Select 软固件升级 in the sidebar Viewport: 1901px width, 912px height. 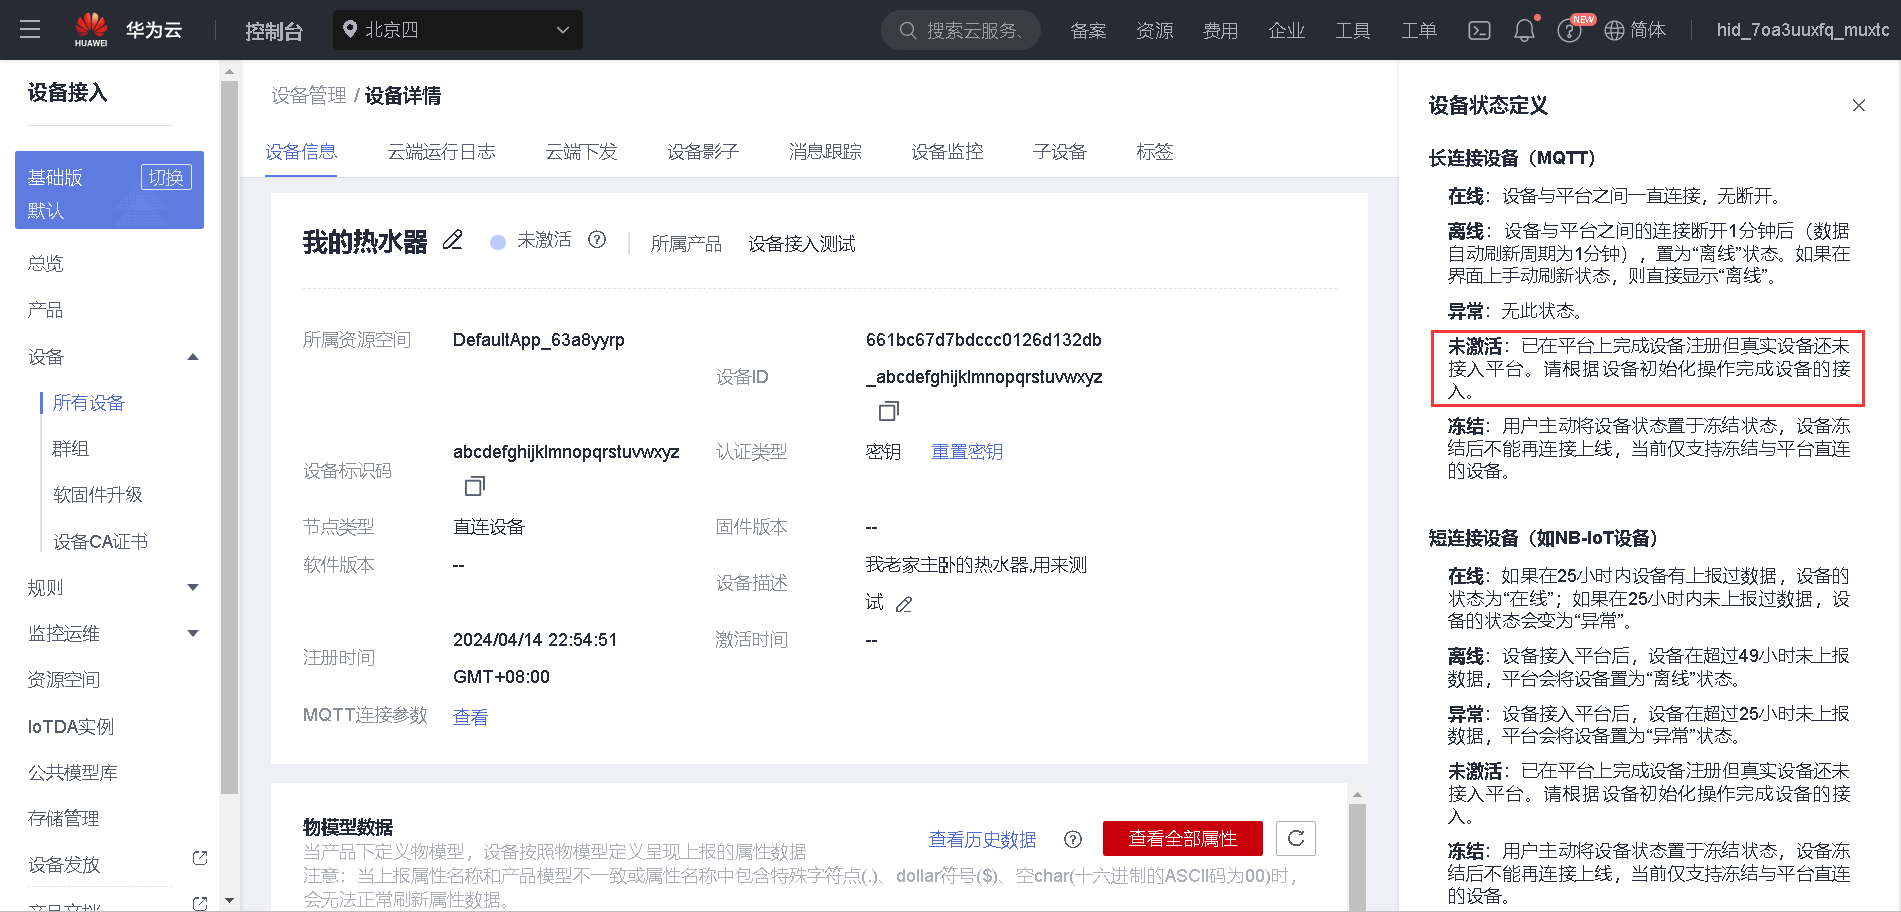[x=98, y=495]
